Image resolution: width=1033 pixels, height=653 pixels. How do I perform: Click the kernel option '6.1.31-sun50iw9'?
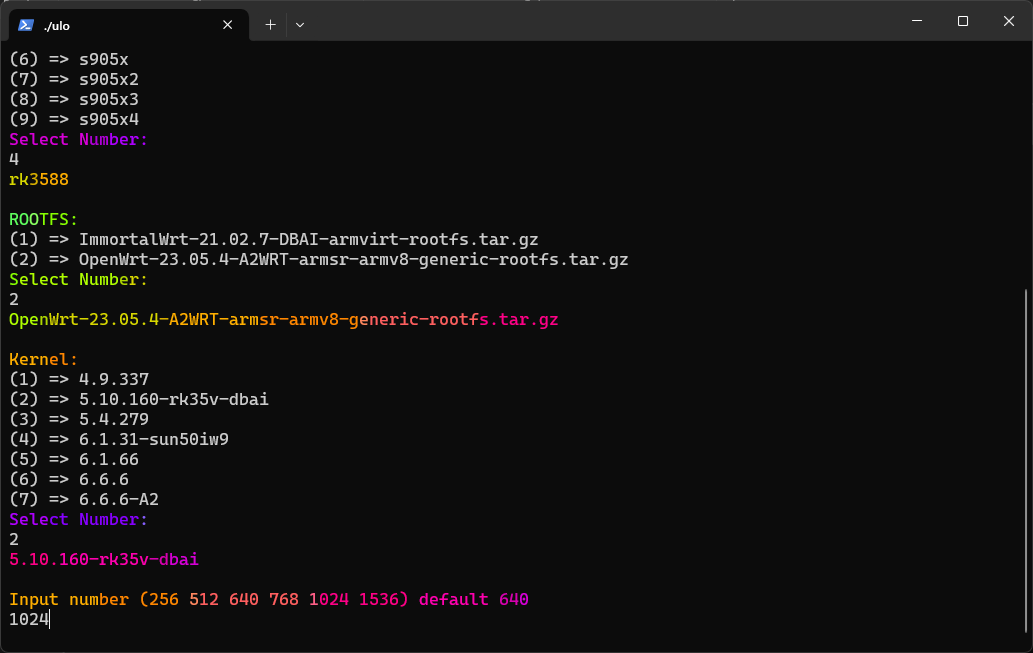click(119, 440)
